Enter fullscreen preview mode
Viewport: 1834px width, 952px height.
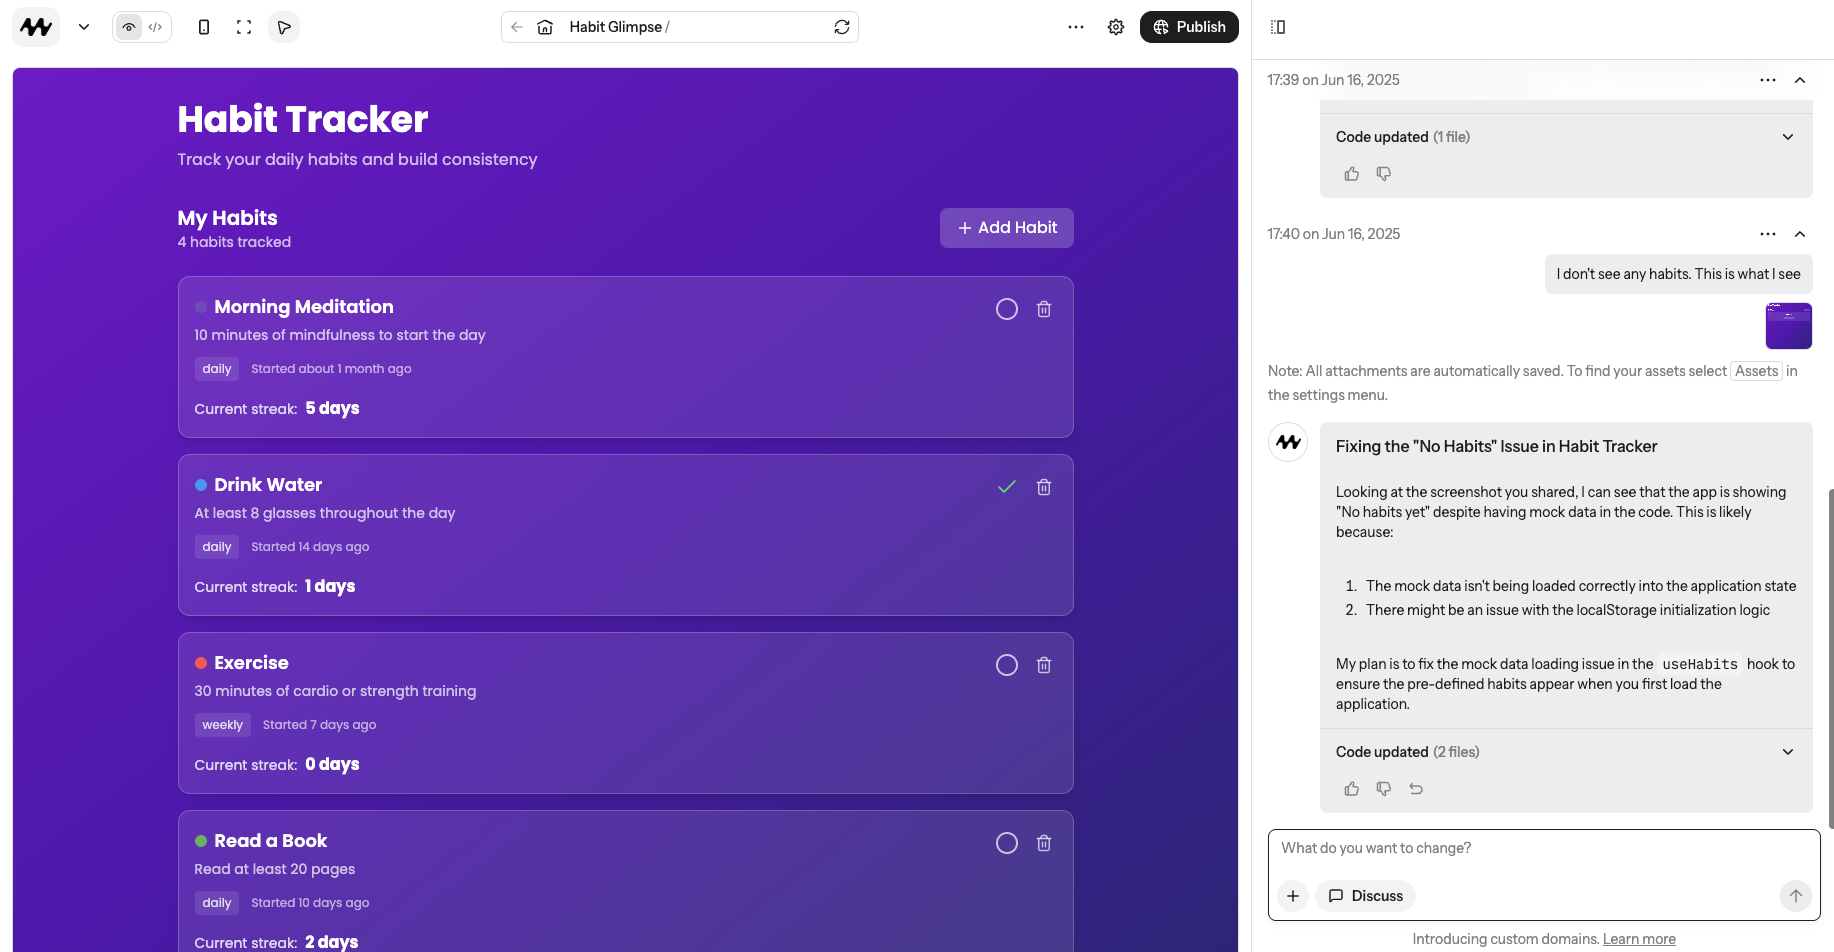click(244, 27)
